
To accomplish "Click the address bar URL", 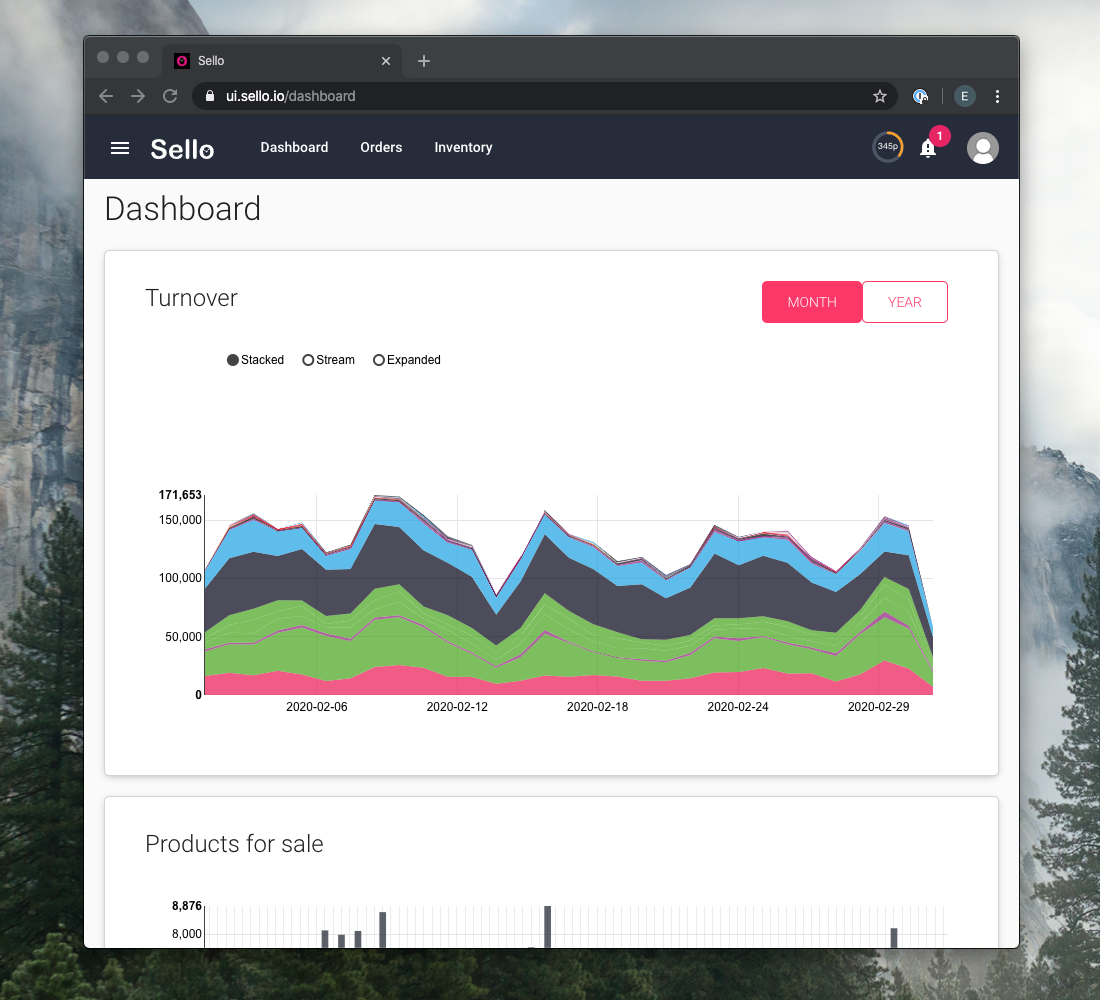I will tap(290, 96).
